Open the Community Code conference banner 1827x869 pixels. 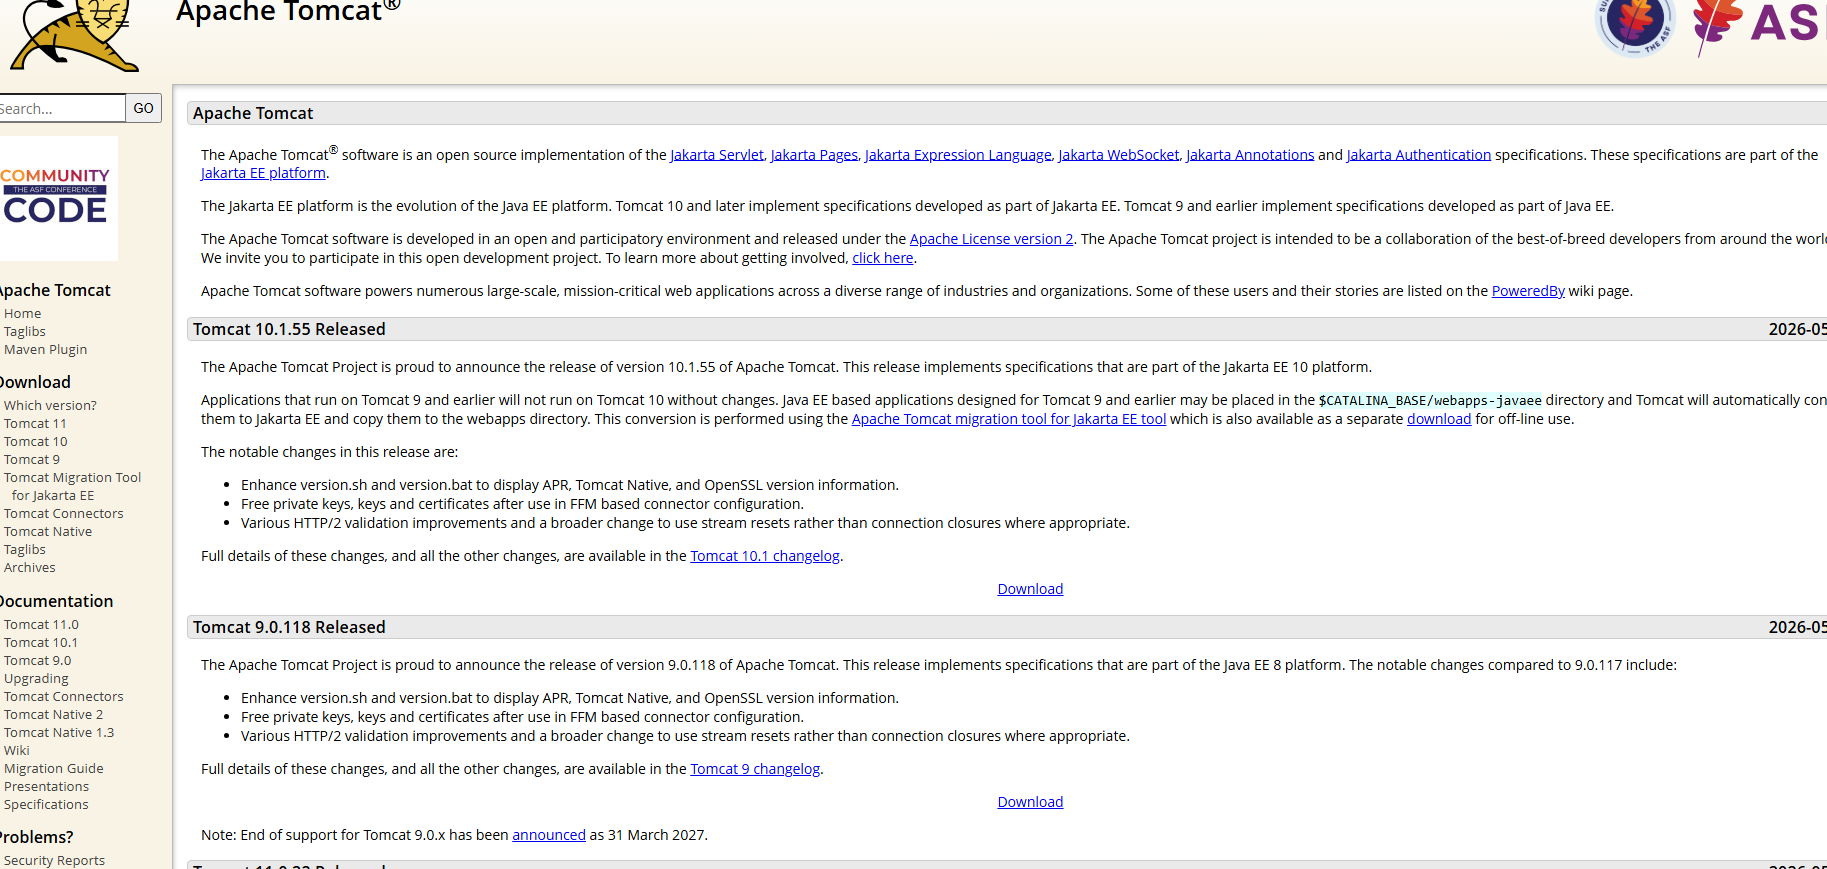pos(57,198)
